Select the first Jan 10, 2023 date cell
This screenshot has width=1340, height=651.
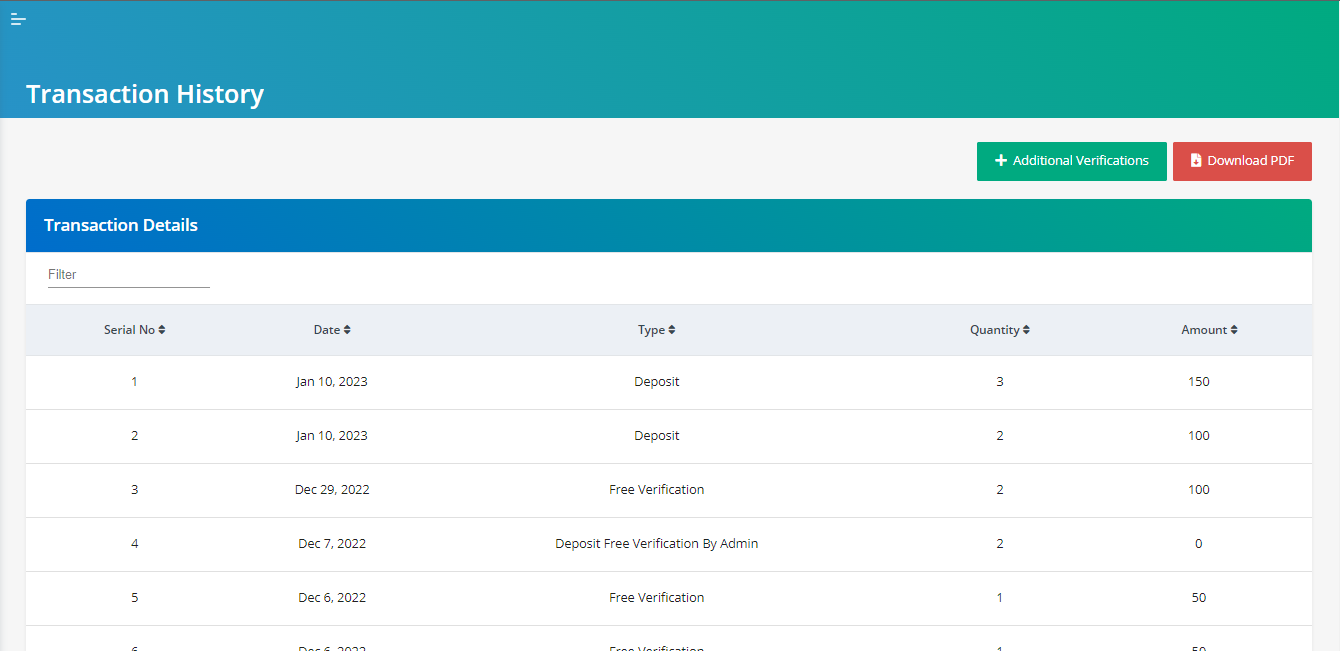[332, 382]
